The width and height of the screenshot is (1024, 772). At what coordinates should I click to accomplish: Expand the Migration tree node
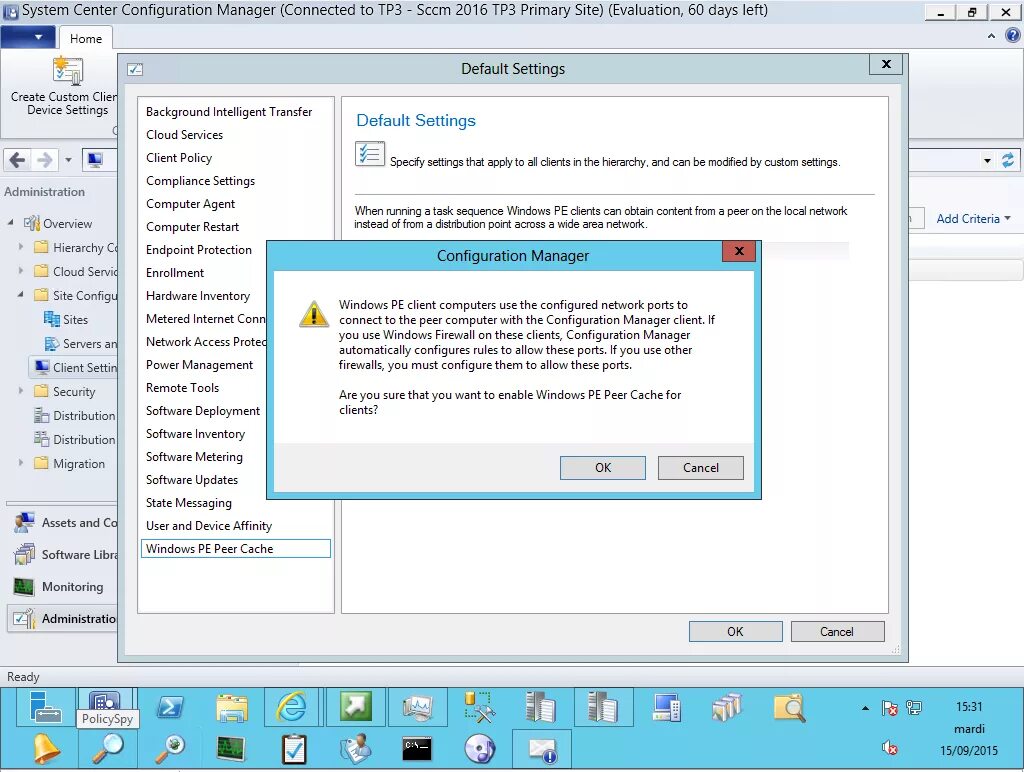(x=21, y=462)
